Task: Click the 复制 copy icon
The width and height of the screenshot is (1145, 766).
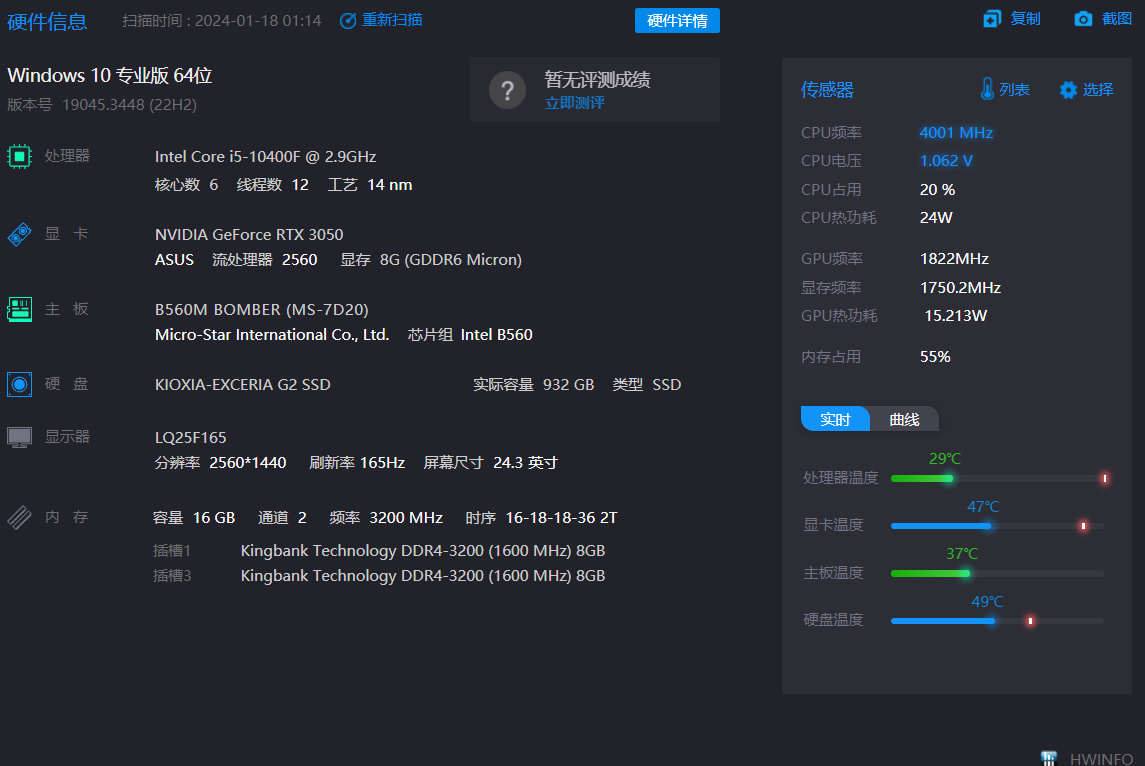Action: pyautogui.click(x=992, y=19)
